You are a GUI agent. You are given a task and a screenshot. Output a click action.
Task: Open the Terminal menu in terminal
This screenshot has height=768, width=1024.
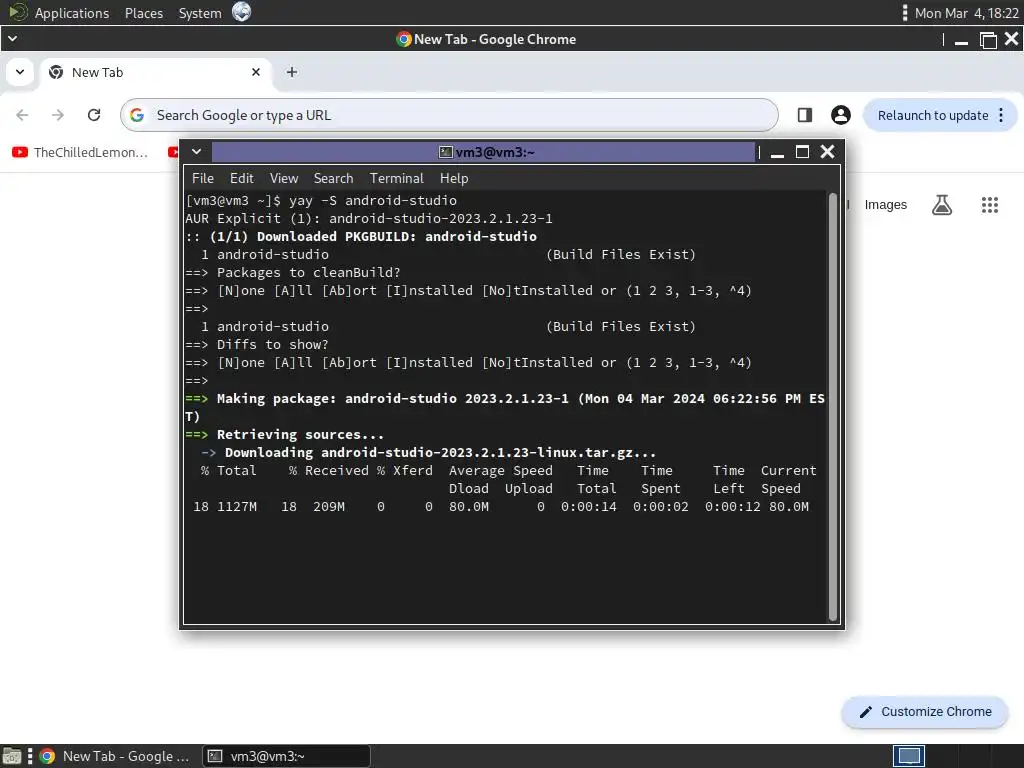[396, 178]
